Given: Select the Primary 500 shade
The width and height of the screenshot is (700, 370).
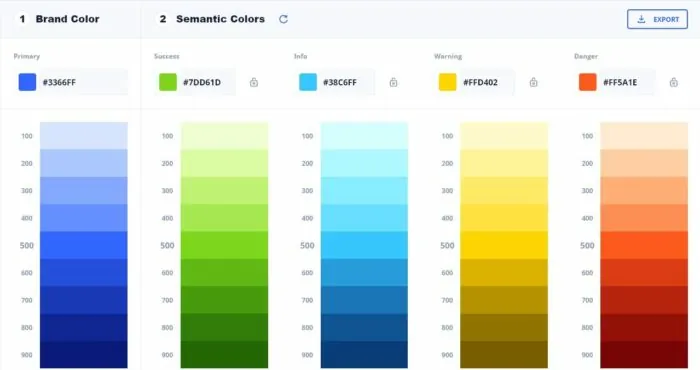Looking at the screenshot, I should coord(84,245).
